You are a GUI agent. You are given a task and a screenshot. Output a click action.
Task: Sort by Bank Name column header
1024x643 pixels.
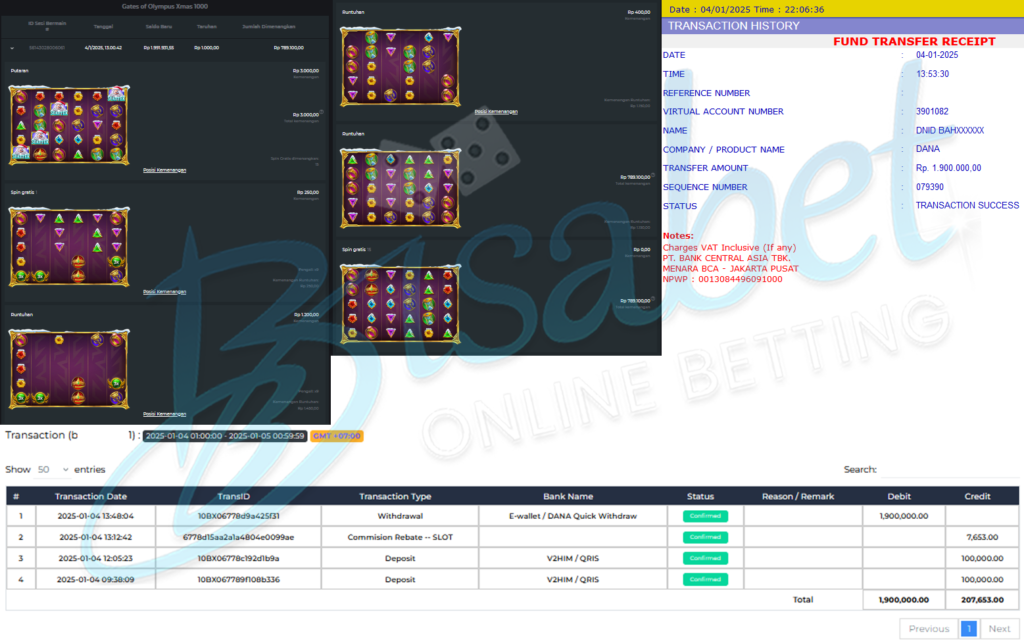(568, 496)
